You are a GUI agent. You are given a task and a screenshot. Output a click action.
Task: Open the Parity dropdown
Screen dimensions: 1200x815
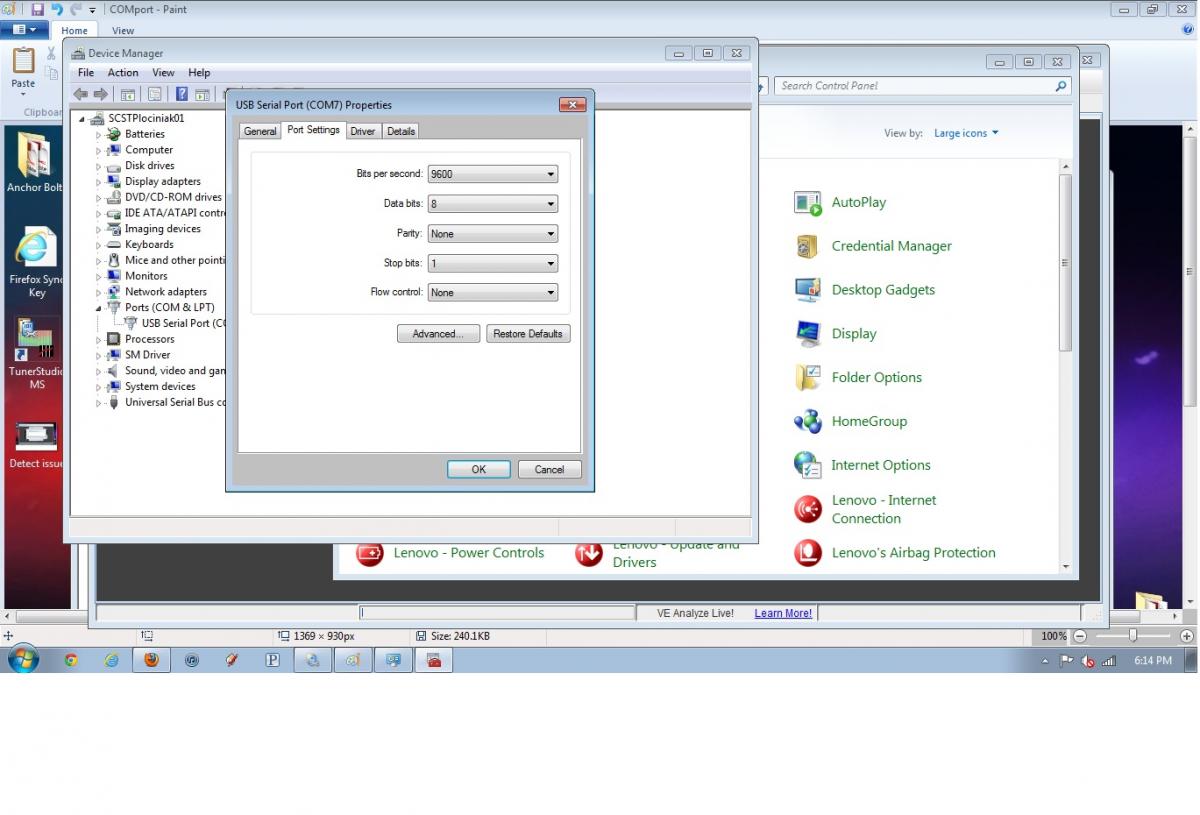(492, 234)
